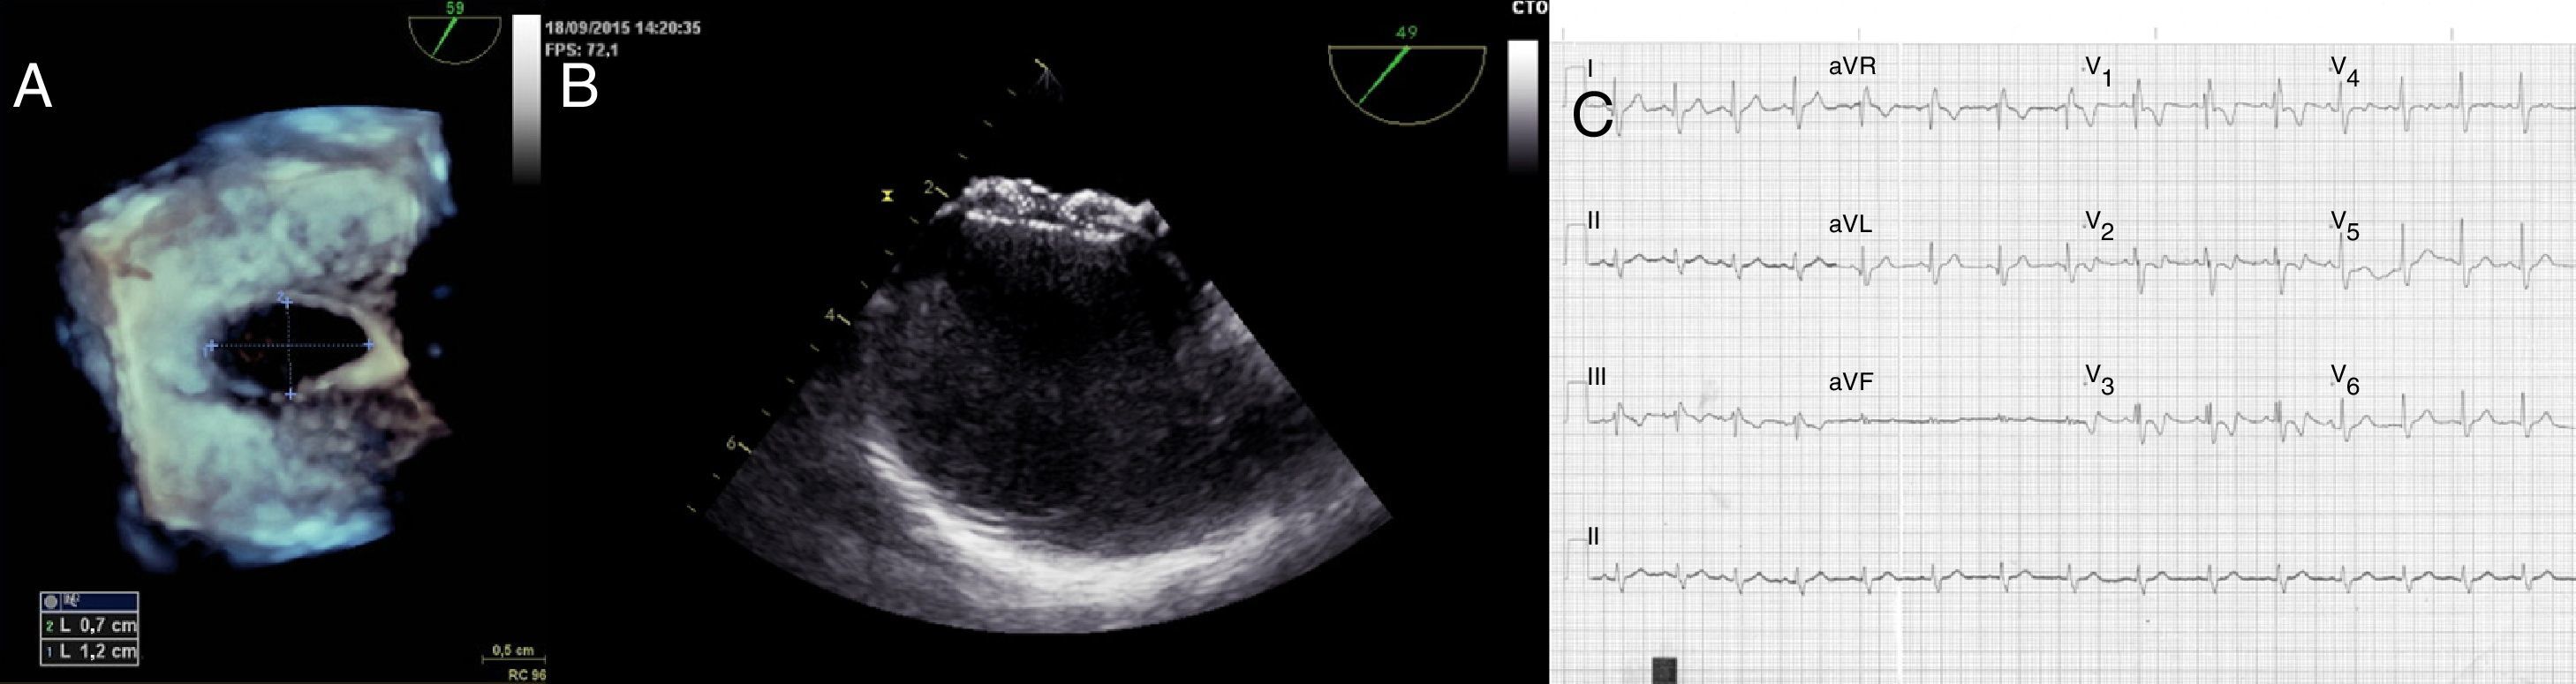
Task: Click the left caliper cross of the horizontal measurement
Action: (x=211, y=347)
